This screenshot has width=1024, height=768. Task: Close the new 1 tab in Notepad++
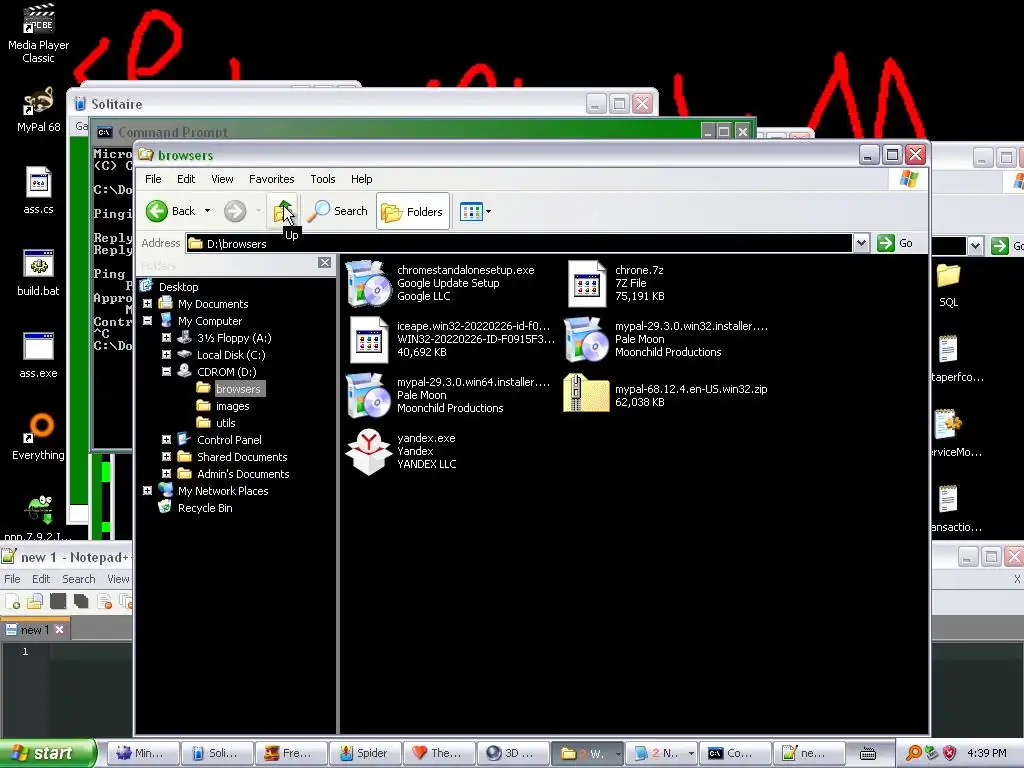59,630
